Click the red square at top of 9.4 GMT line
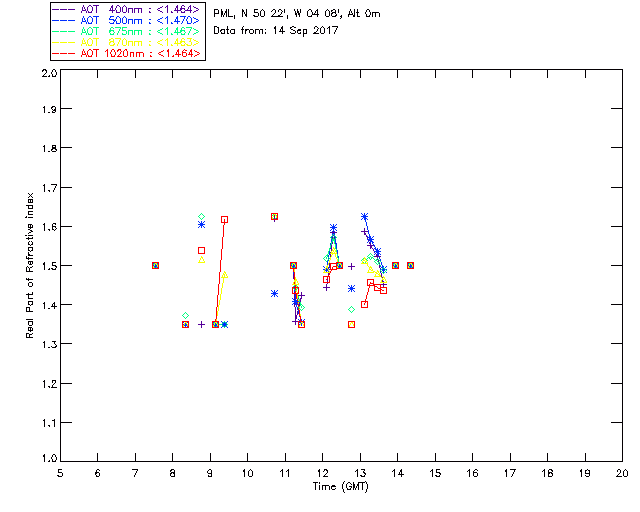 tap(224, 220)
